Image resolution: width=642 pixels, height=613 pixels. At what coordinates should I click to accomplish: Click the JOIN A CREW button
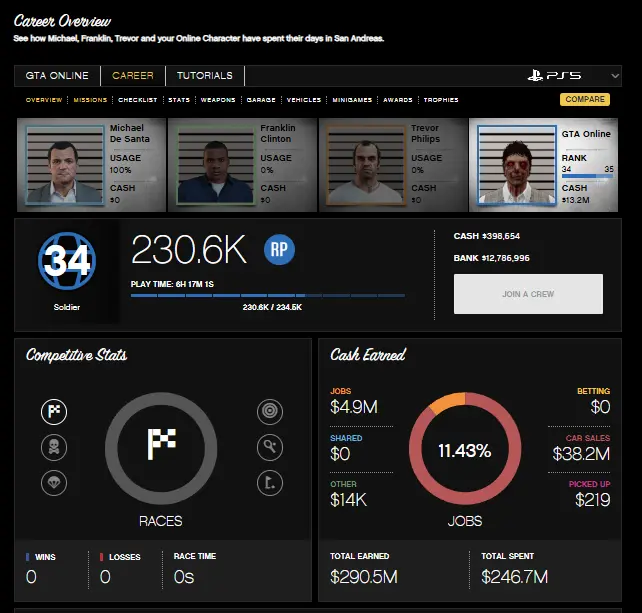tap(528, 294)
